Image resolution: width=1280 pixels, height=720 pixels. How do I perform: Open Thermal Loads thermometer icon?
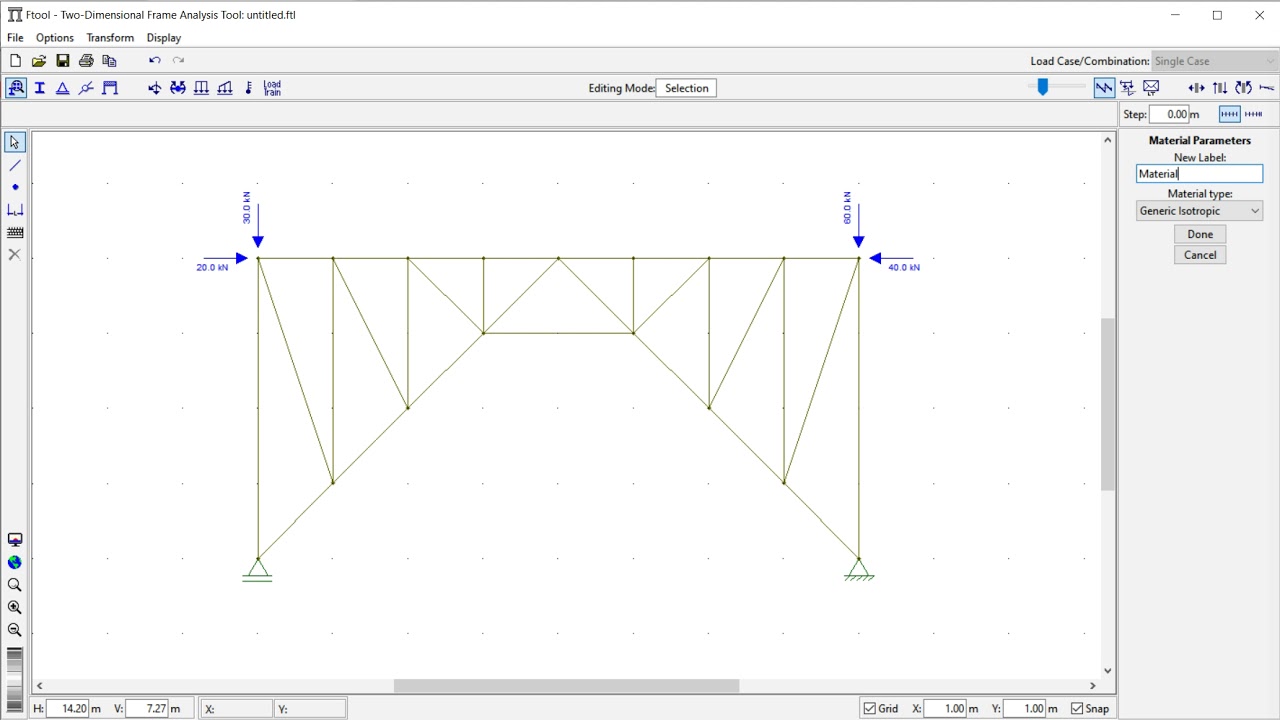coord(248,88)
